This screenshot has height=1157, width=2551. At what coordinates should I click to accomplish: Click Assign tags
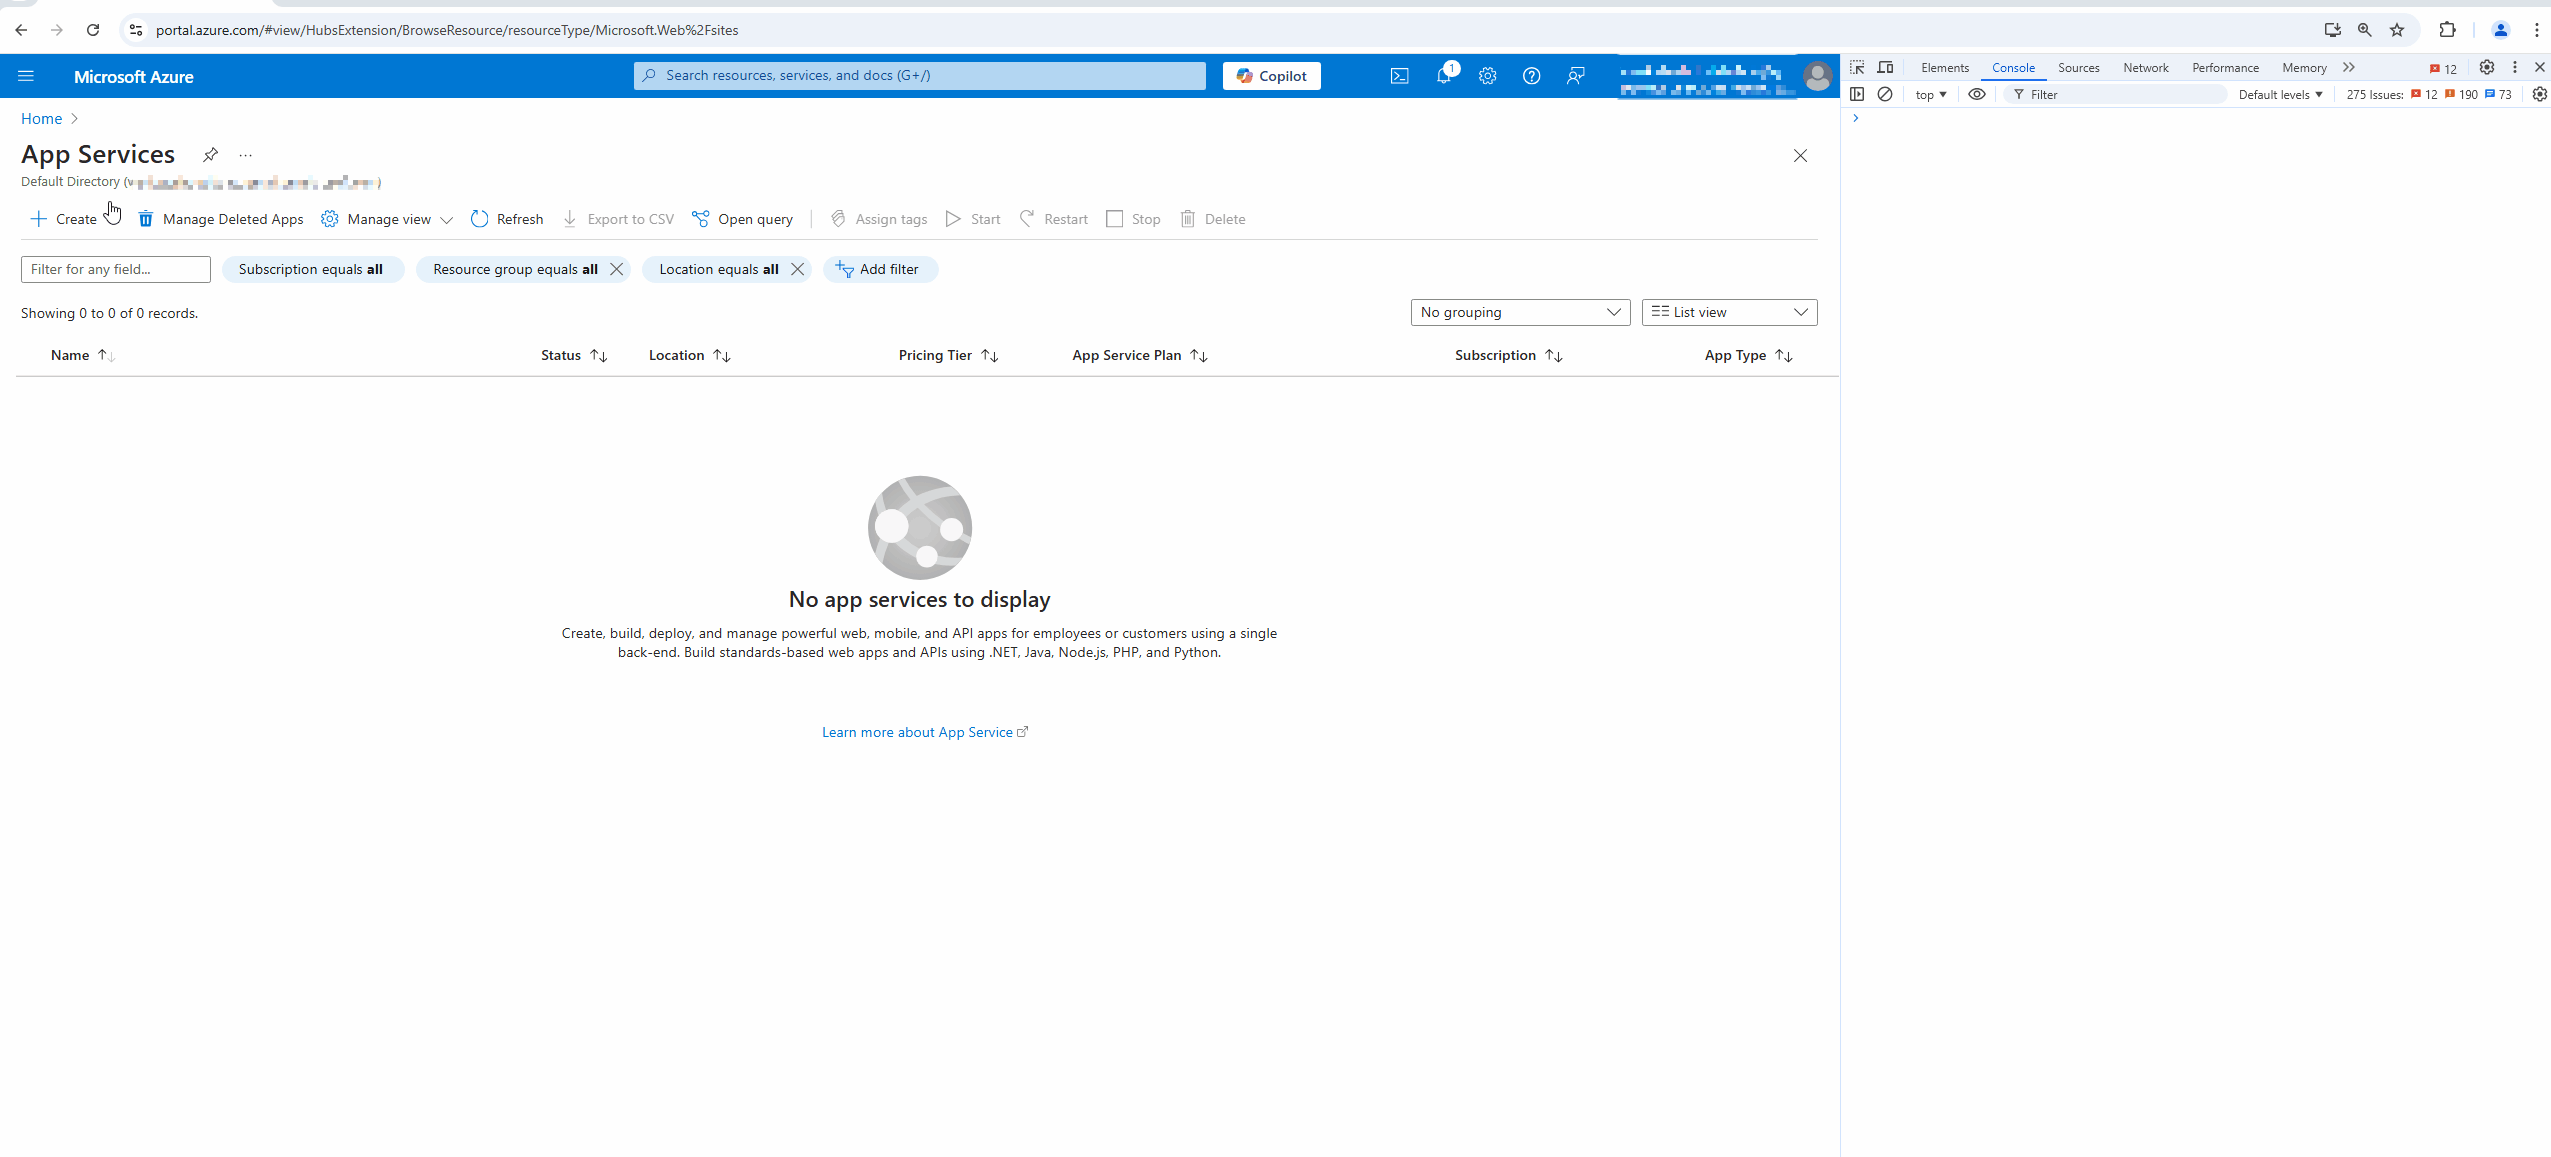pos(879,219)
